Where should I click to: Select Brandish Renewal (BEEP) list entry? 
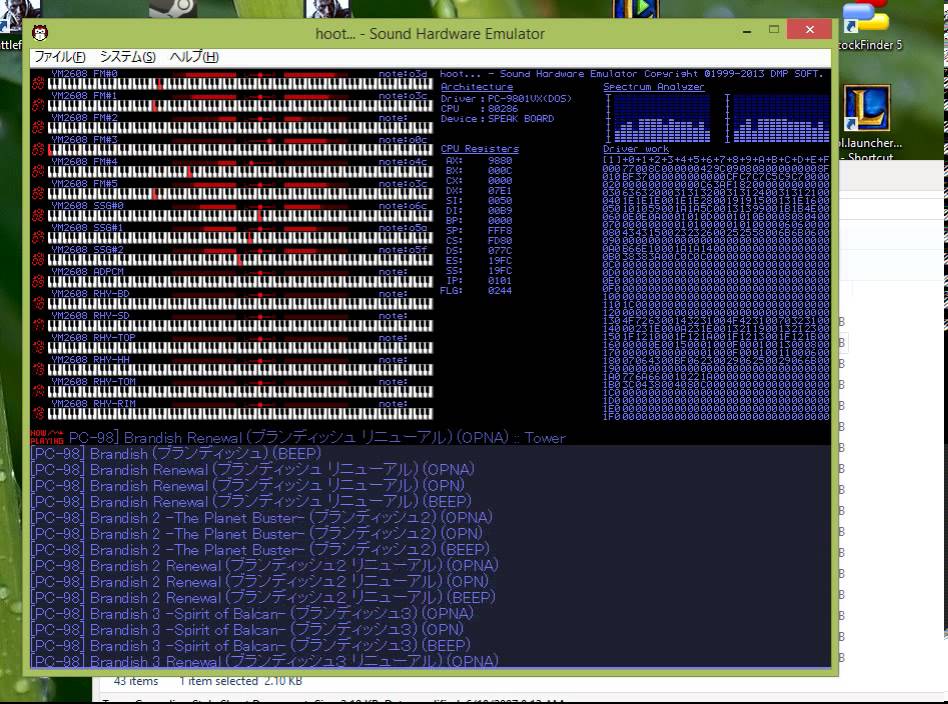[x=251, y=501]
